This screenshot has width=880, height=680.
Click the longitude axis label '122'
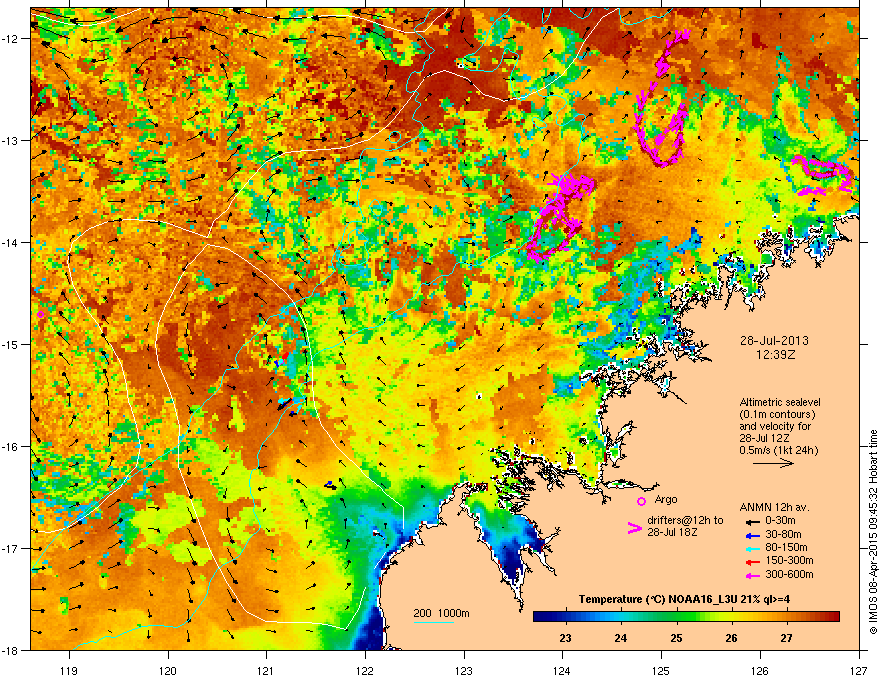[x=365, y=670]
